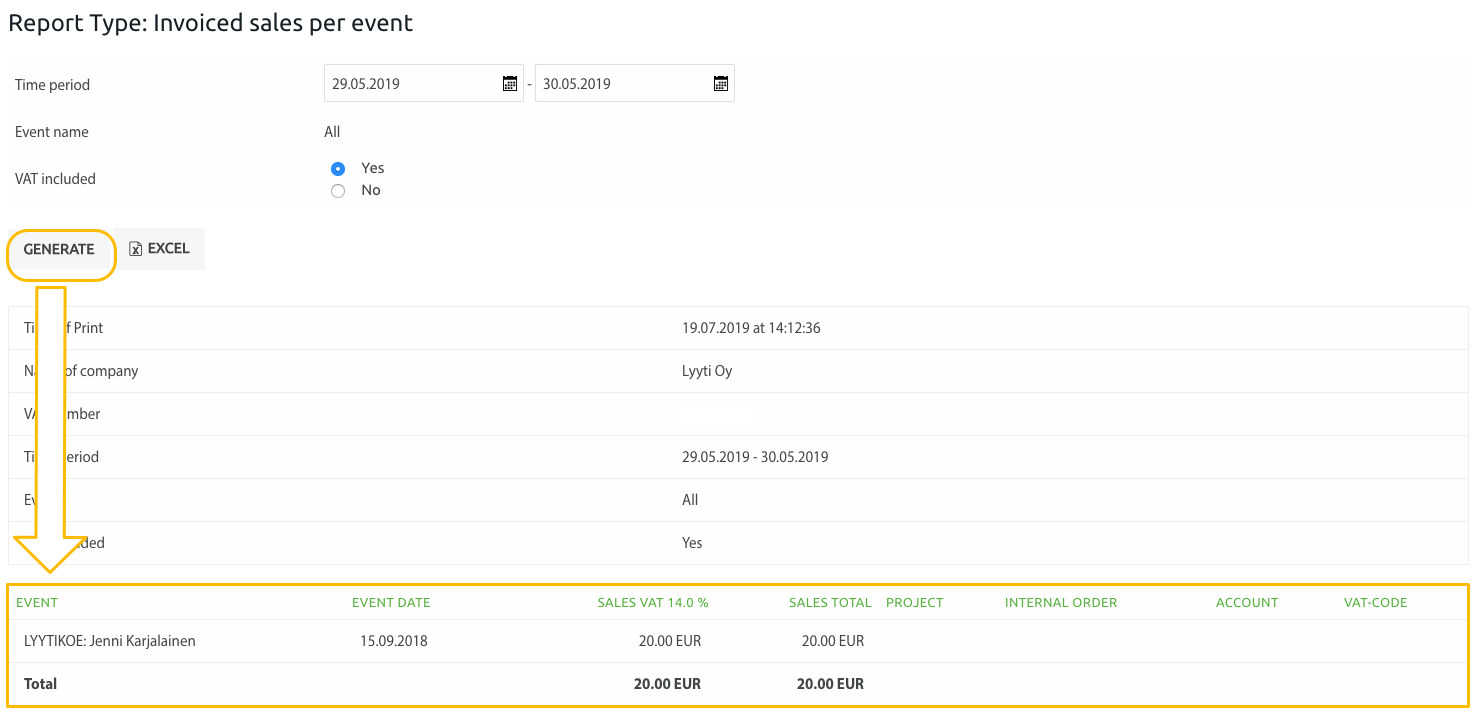The image size is (1480, 728).
Task: Click the ACCOUNT column header
Action: (1247, 602)
